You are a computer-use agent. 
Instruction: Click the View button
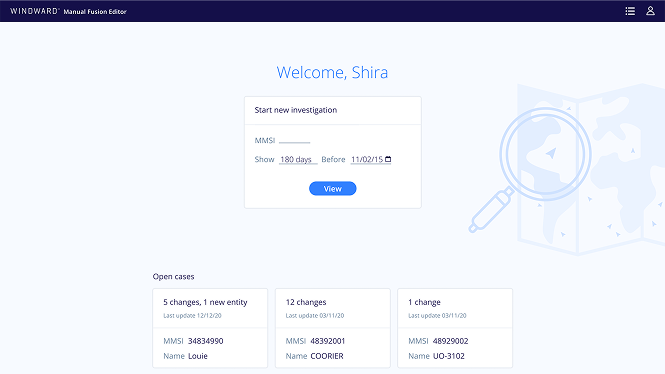(332, 189)
